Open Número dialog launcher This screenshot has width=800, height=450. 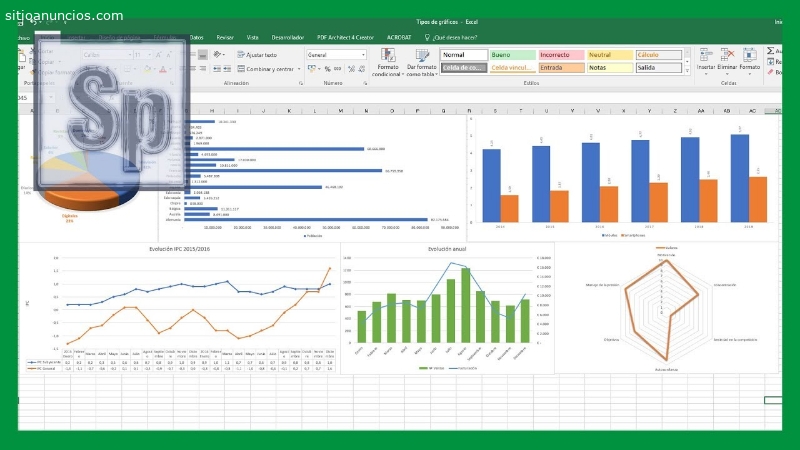point(365,83)
